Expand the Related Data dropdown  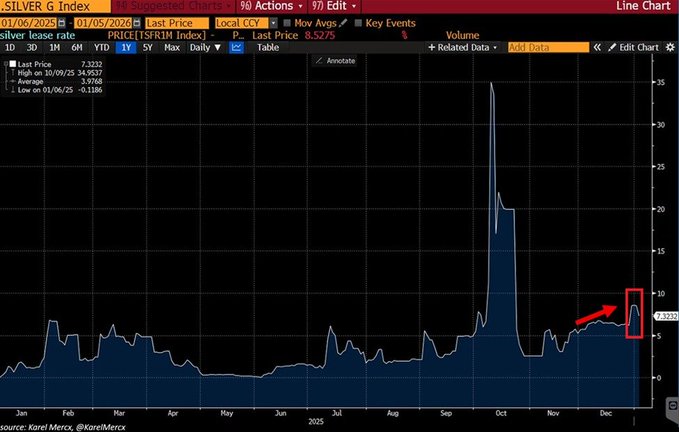[466, 47]
